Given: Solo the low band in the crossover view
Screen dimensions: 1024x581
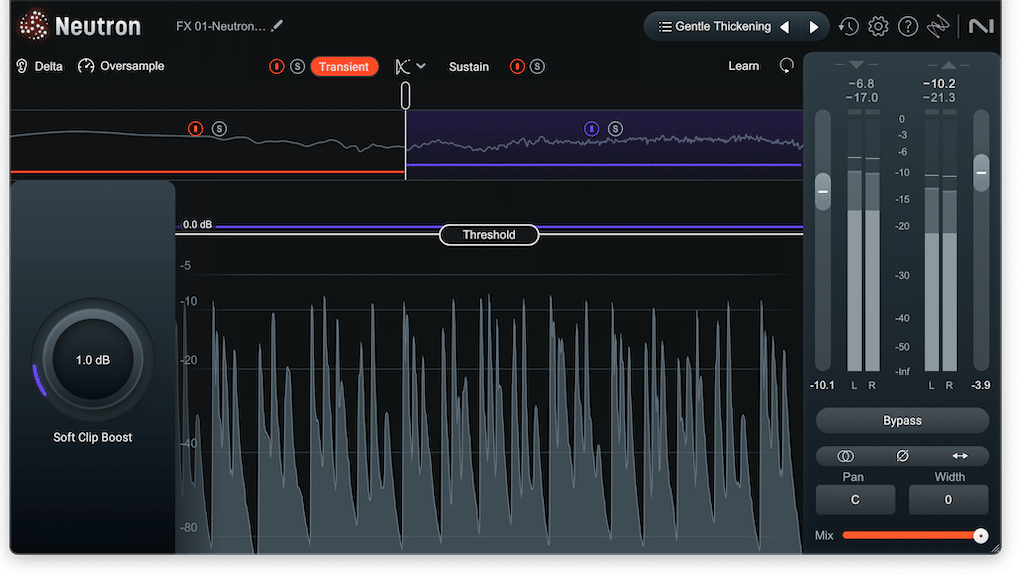Looking at the screenshot, I should 219,129.
